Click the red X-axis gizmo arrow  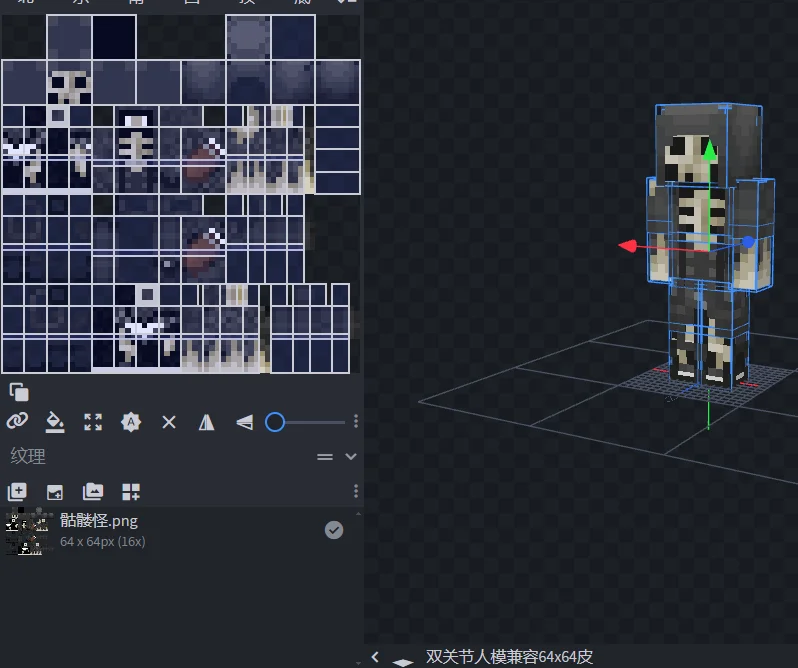(628, 246)
